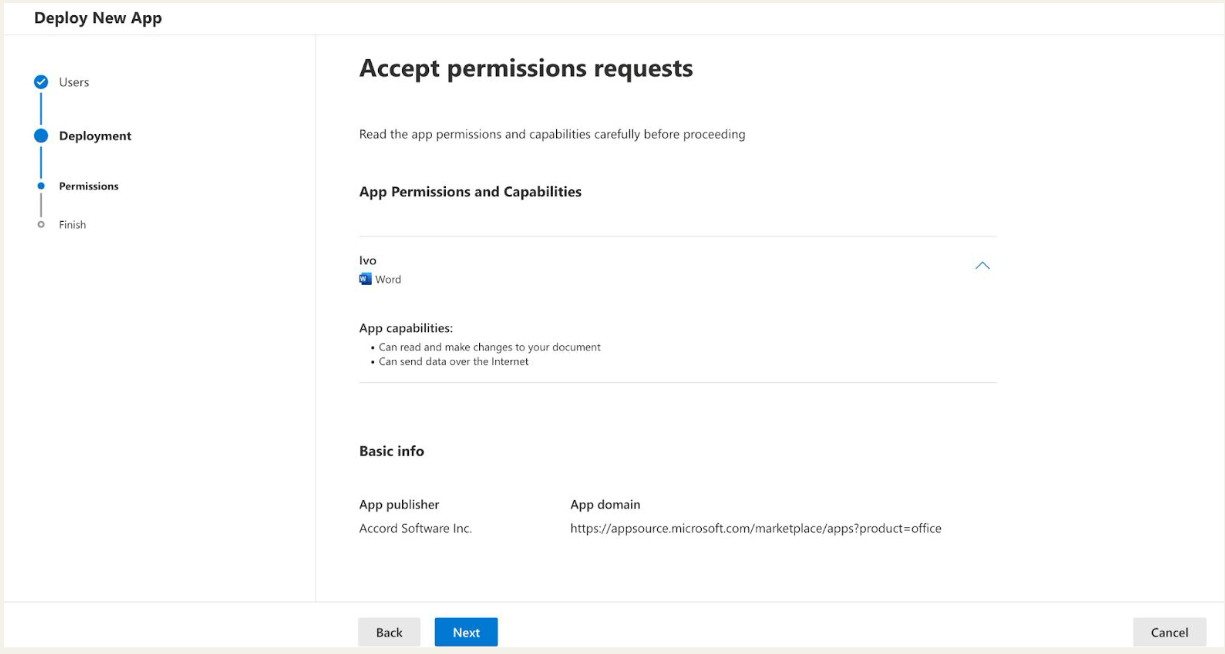This screenshot has width=1225, height=654.
Task: Click the Users step checkmark icon
Action: click(40, 82)
